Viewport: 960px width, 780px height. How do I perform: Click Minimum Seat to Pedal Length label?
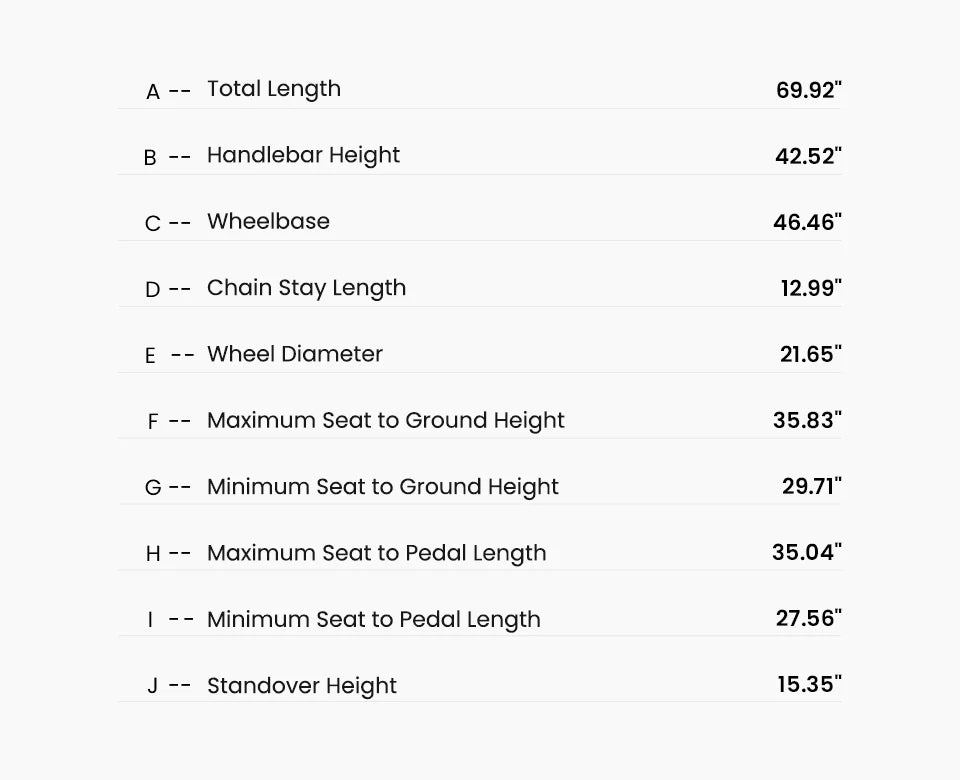coord(373,620)
